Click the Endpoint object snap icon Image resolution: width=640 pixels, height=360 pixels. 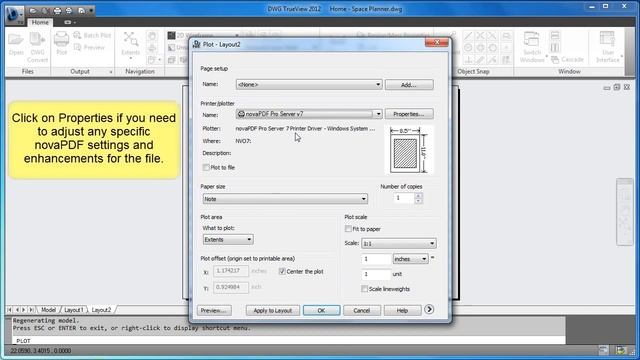click(x=468, y=36)
